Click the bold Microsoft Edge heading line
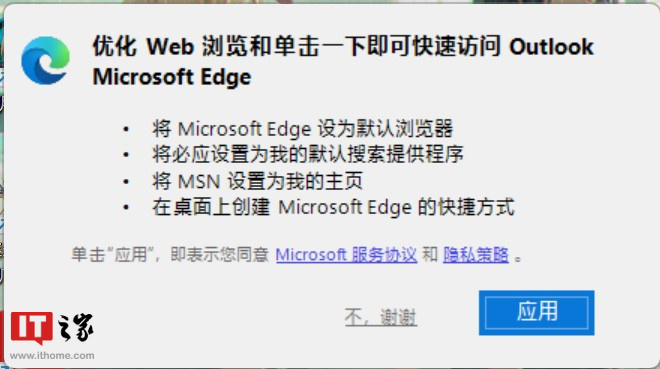The height and width of the screenshot is (369, 660). [x=172, y=77]
